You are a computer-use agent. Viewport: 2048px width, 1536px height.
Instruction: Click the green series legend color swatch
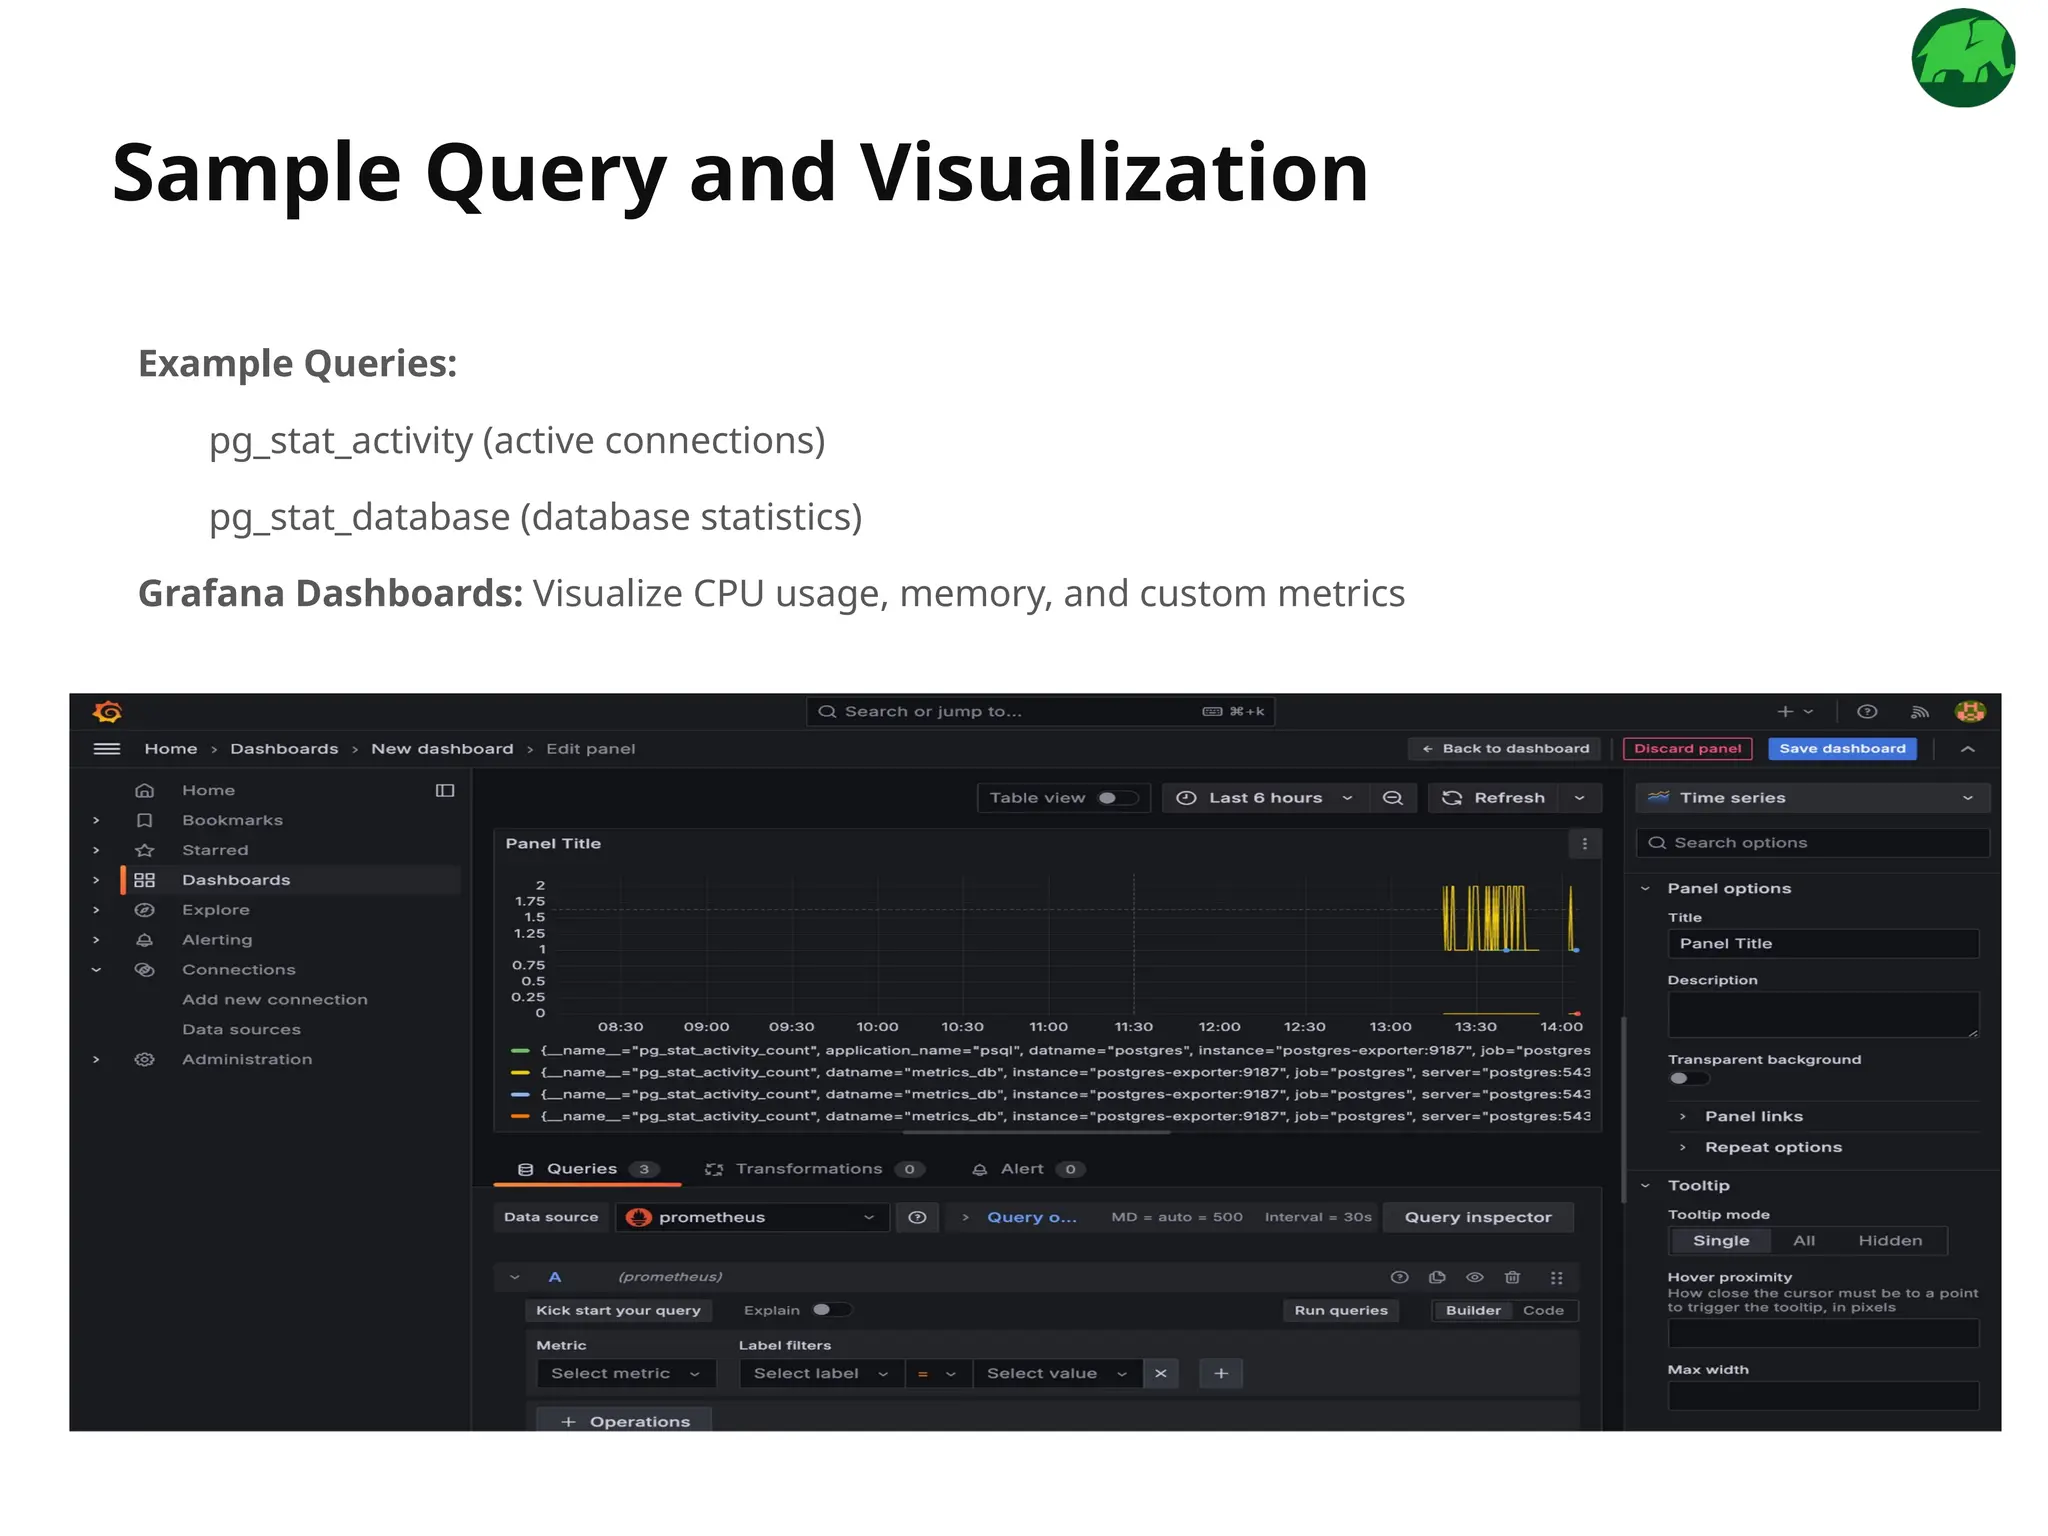520,1051
